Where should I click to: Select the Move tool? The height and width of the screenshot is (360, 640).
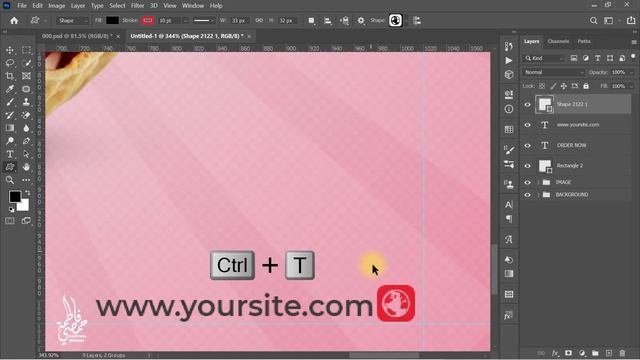10,50
